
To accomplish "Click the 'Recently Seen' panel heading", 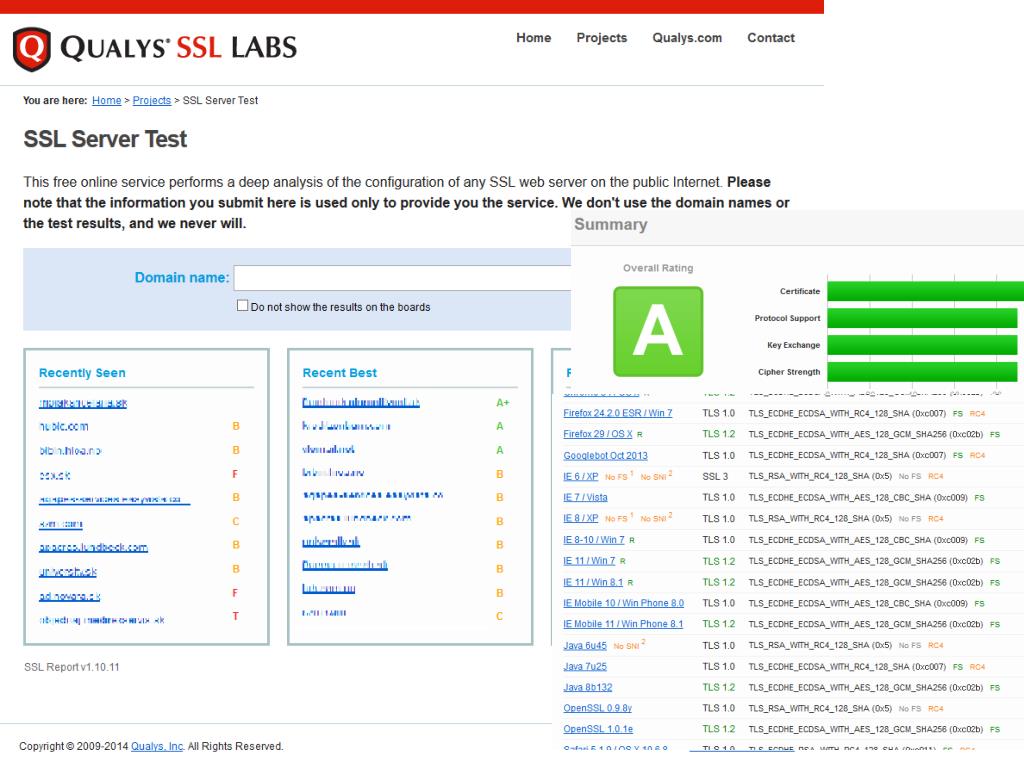I will point(82,373).
